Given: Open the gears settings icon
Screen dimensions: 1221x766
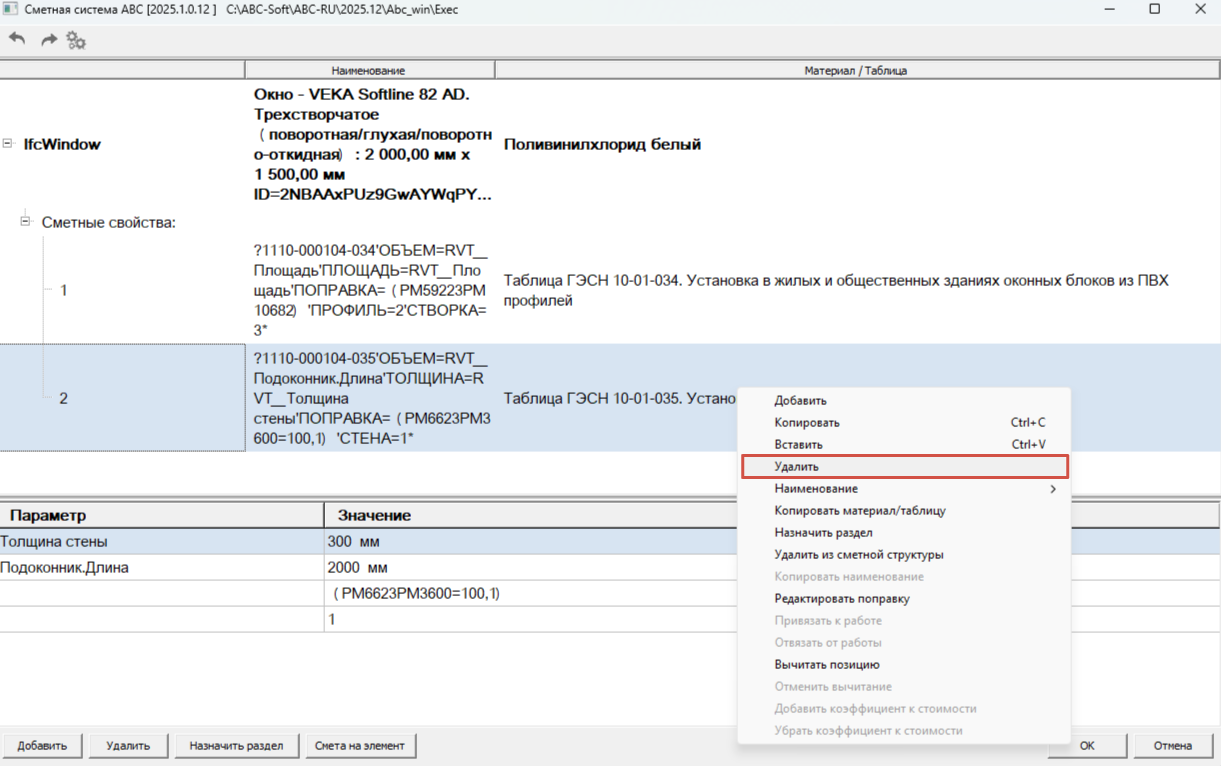Looking at the screenshot, I should (x=76, y=40).
